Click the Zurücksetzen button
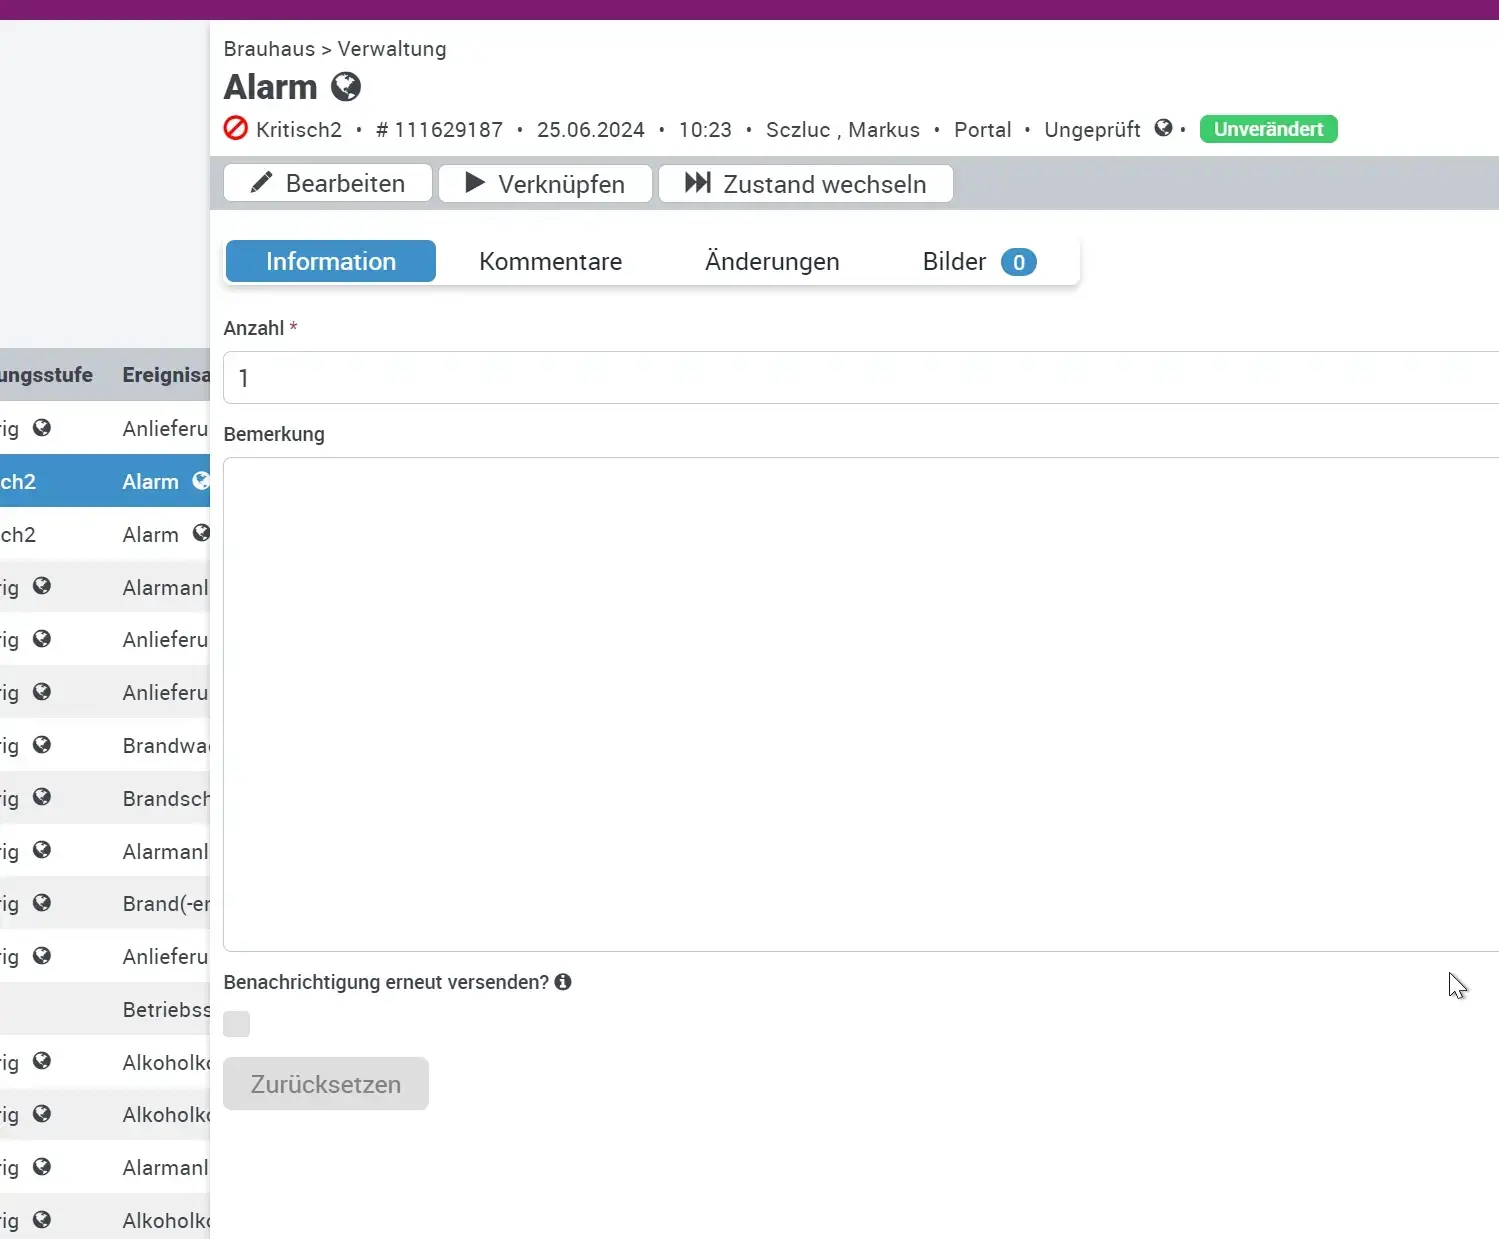The height and width of the screenshot is (1239, 1499). pyautogui.click(x=326, y=1084)
